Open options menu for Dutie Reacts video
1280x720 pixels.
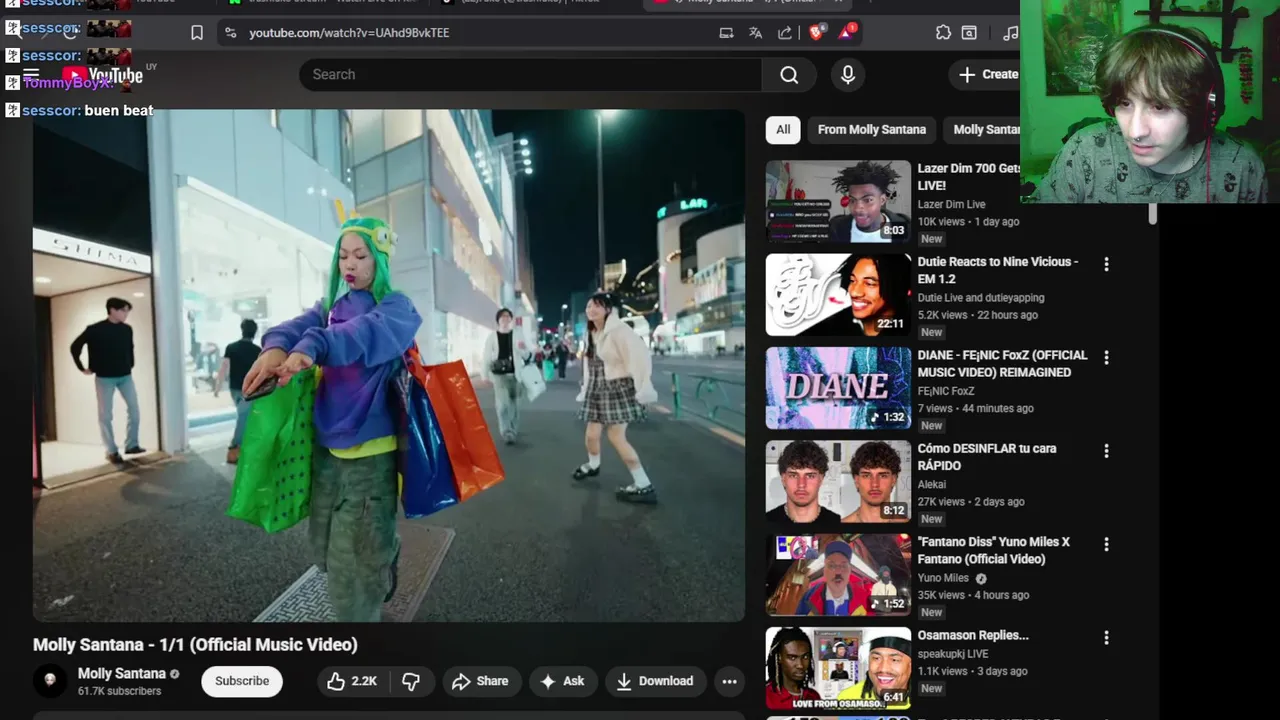click(x=1106, y=264)
